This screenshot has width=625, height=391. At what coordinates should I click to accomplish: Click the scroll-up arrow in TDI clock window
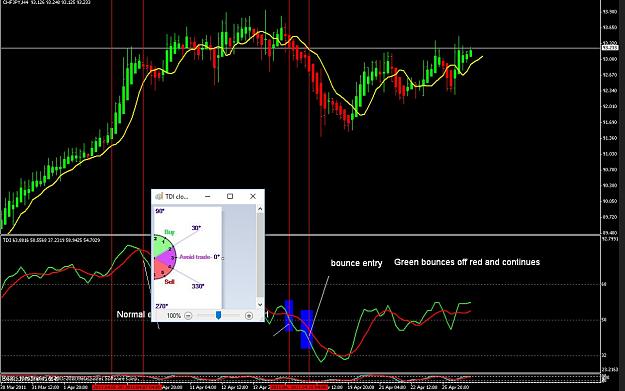[x=260, y=209]
